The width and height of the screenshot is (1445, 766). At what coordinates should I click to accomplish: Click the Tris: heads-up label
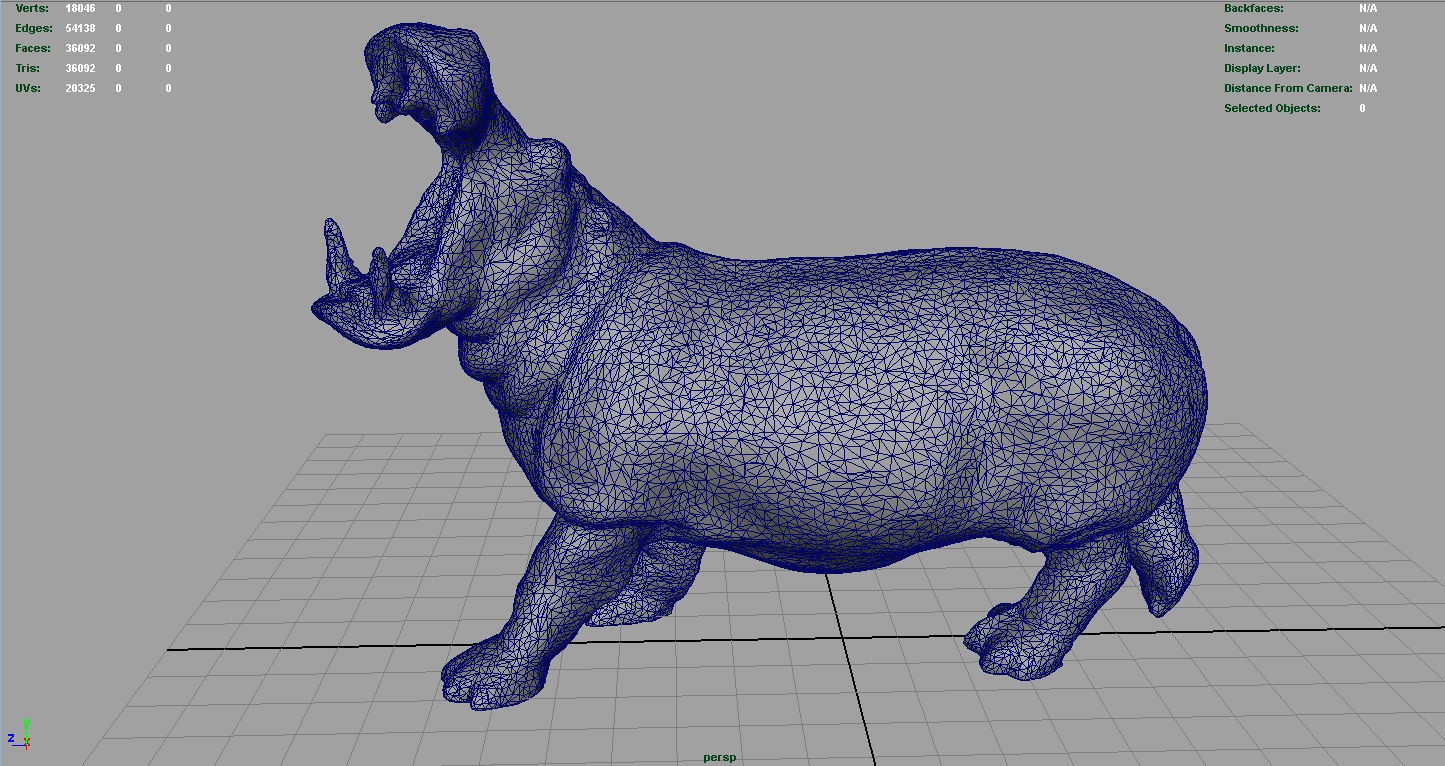click(x=28, y=68)
